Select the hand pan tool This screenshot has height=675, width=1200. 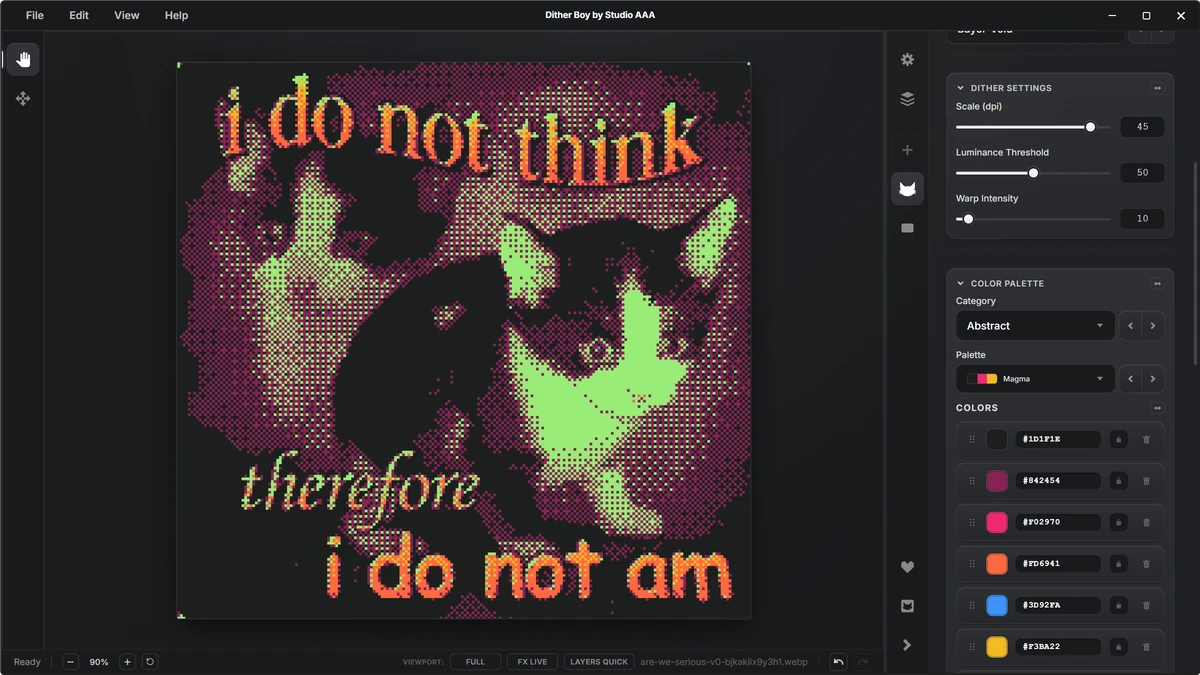(23, 59)
